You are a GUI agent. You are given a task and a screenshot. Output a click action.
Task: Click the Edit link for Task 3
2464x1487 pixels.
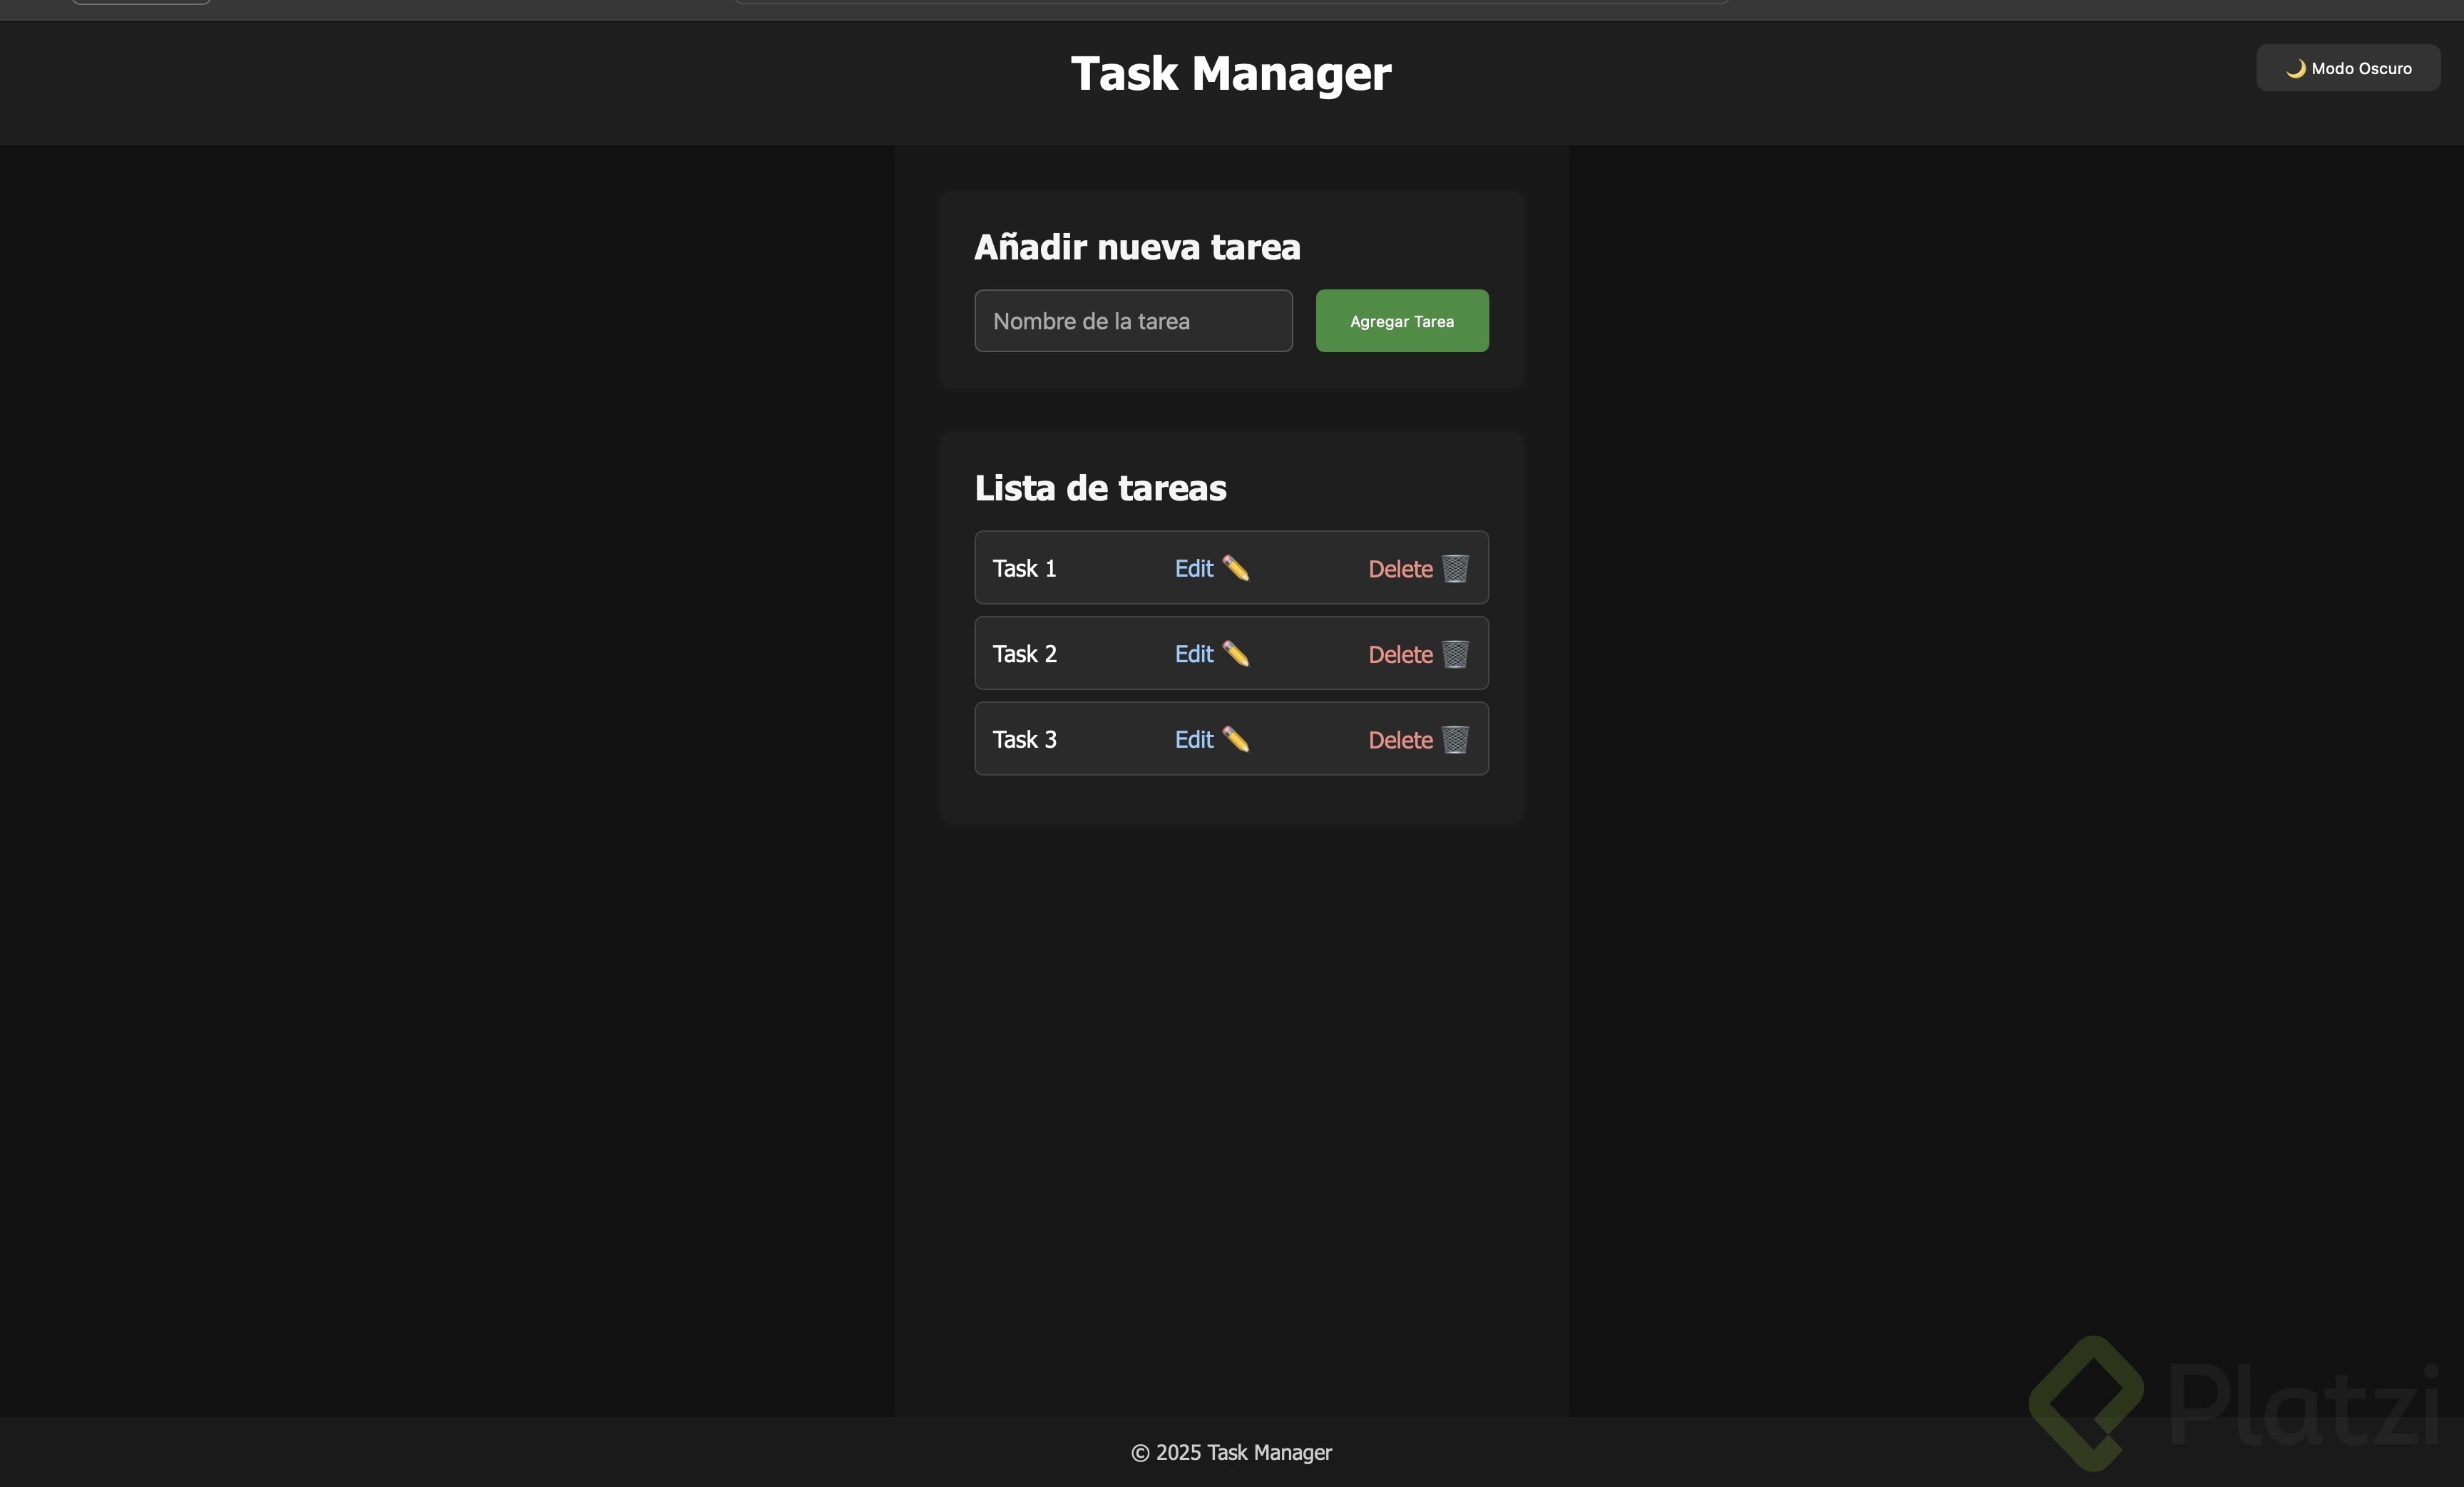coord(1194,739)
